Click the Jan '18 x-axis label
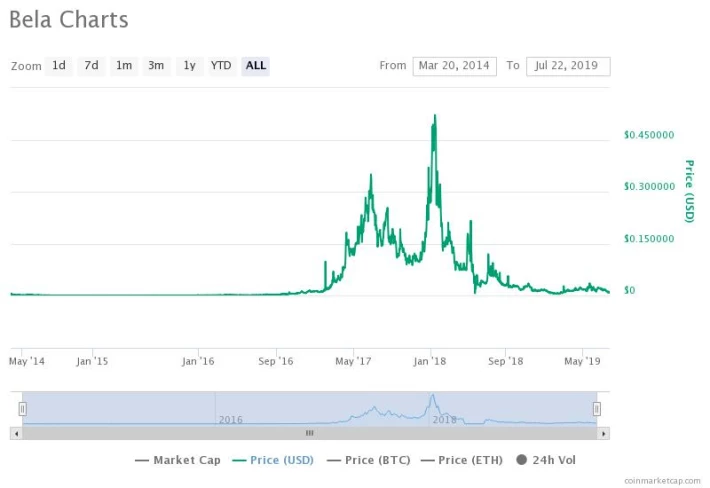Viewport: 710px width, 488px height. (430, 361)
